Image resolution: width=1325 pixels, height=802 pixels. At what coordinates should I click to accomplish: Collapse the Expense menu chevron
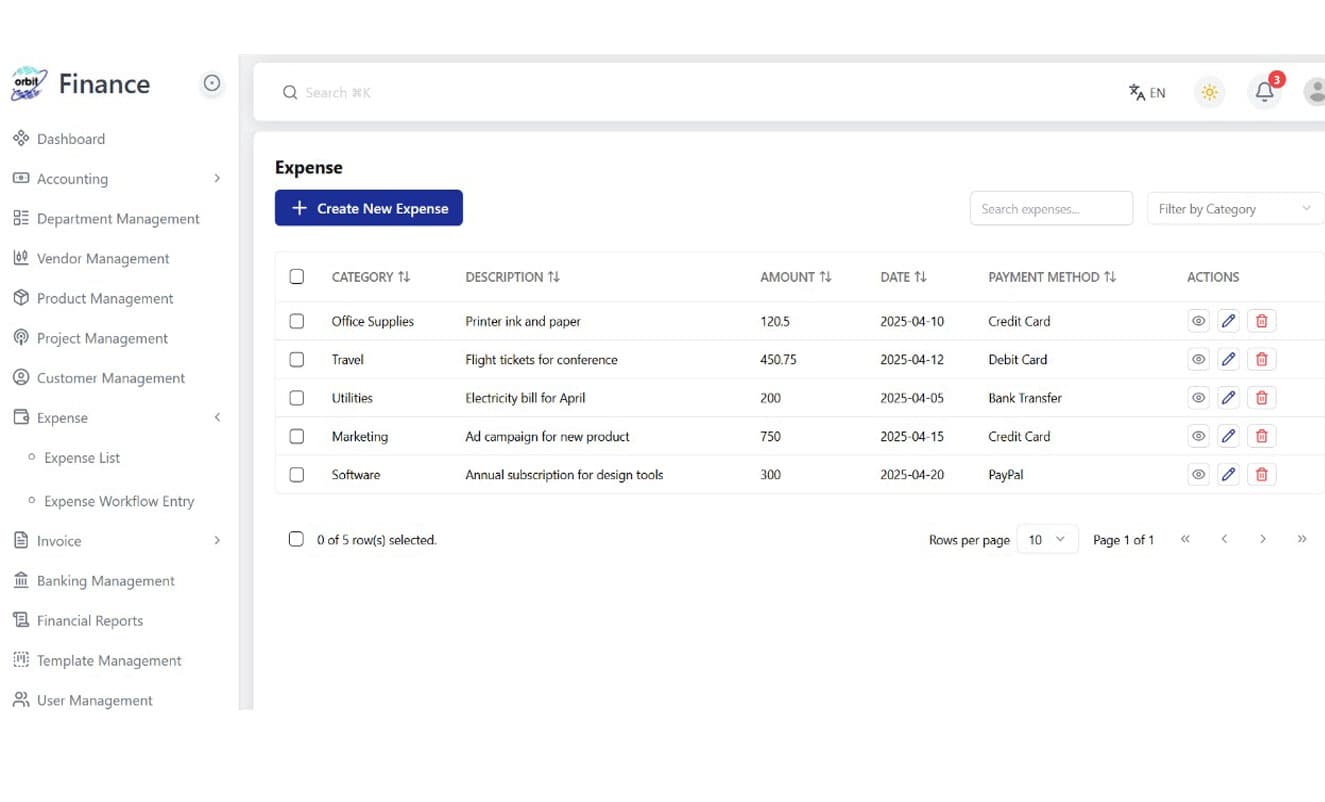click(x=217, y=418)
